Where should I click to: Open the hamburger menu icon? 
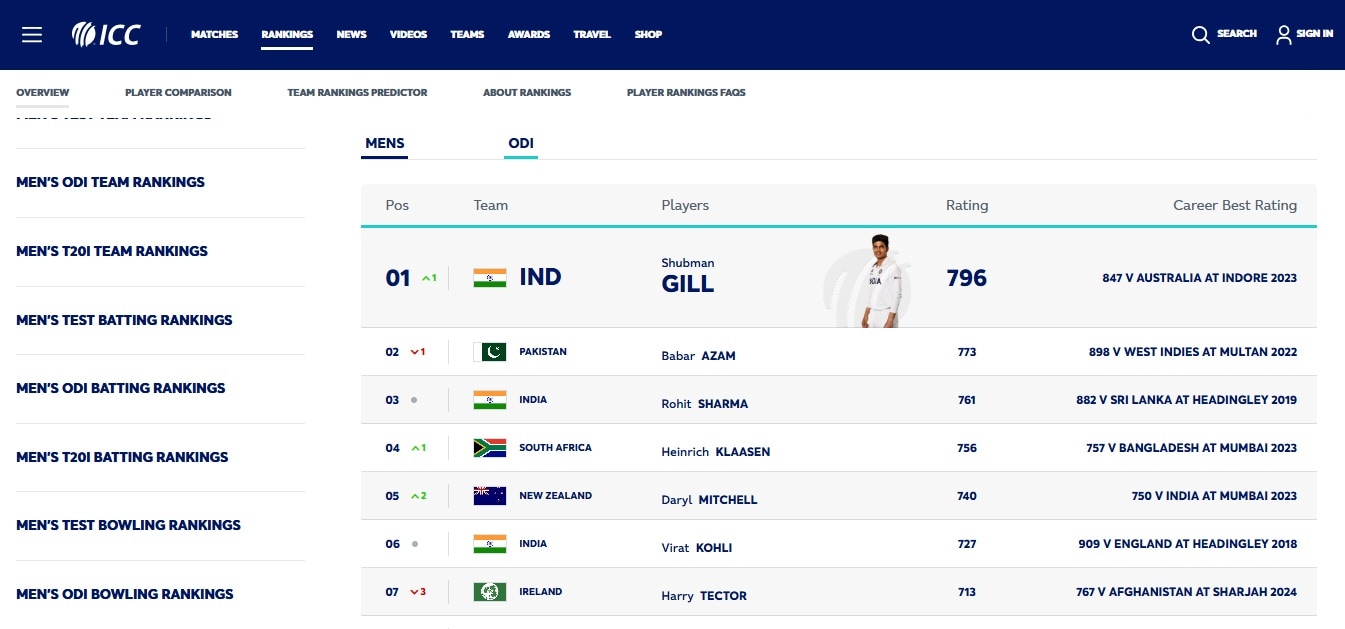point(32,35)
